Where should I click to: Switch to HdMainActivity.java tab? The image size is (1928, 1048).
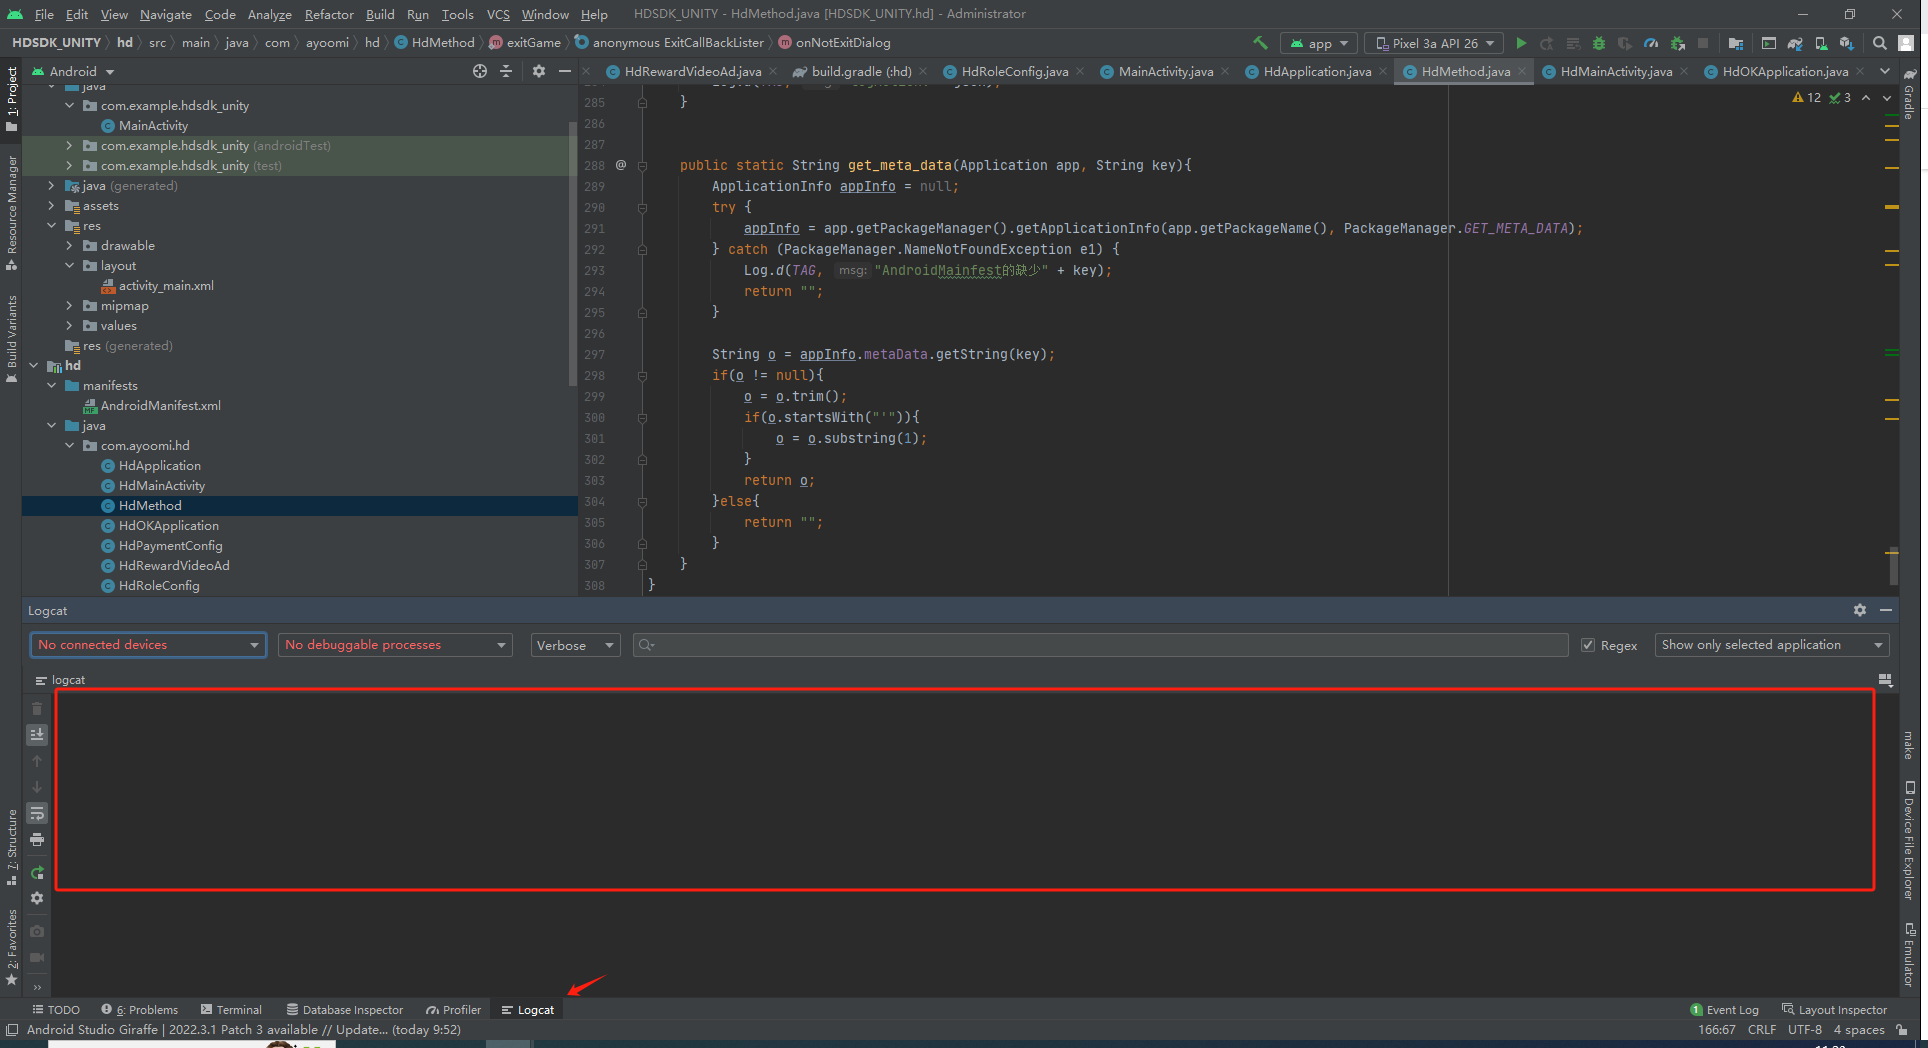coord(1615,71)
